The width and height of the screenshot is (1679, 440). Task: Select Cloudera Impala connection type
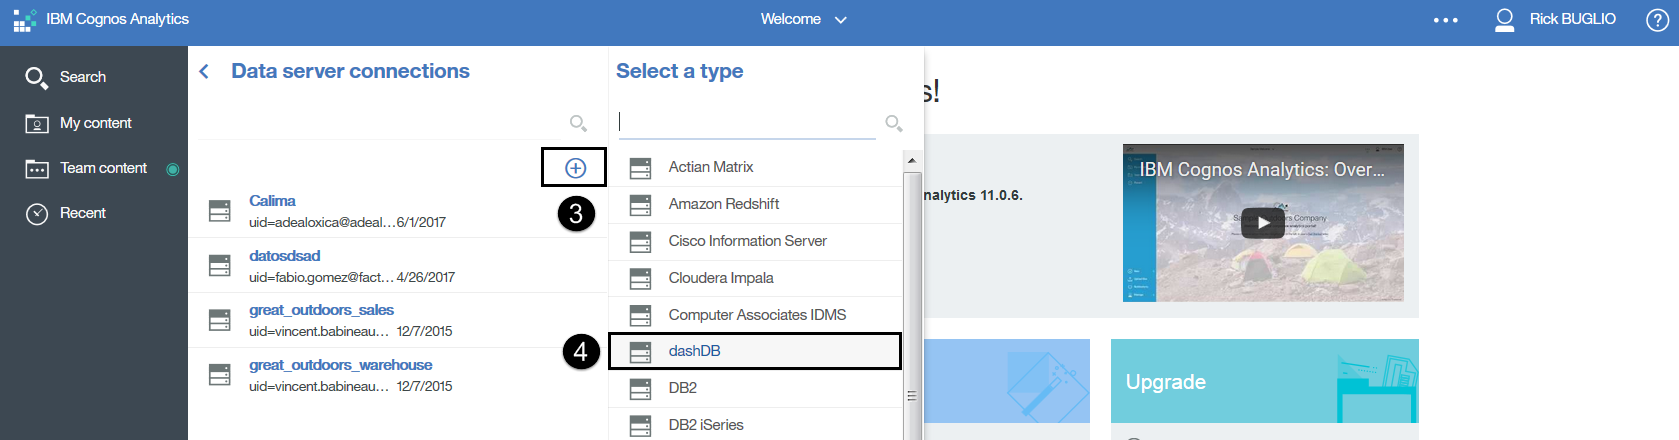[755, 278]
